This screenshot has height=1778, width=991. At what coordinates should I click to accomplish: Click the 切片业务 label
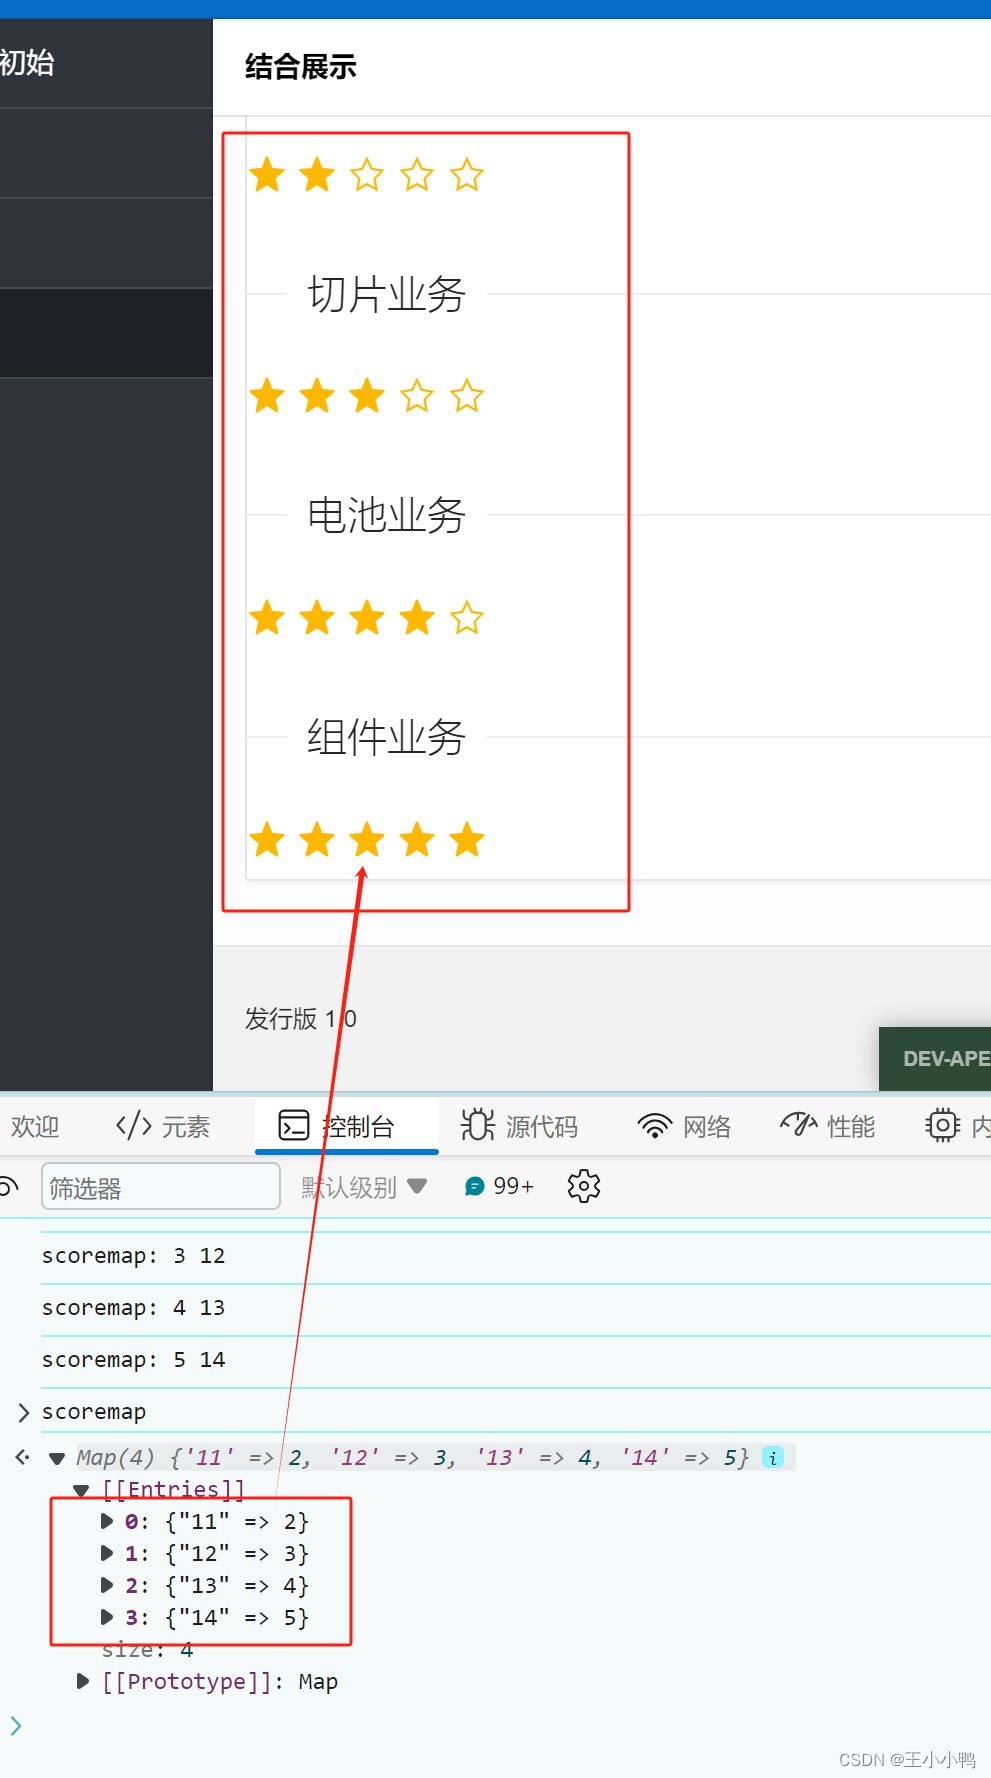pos(386,294)
